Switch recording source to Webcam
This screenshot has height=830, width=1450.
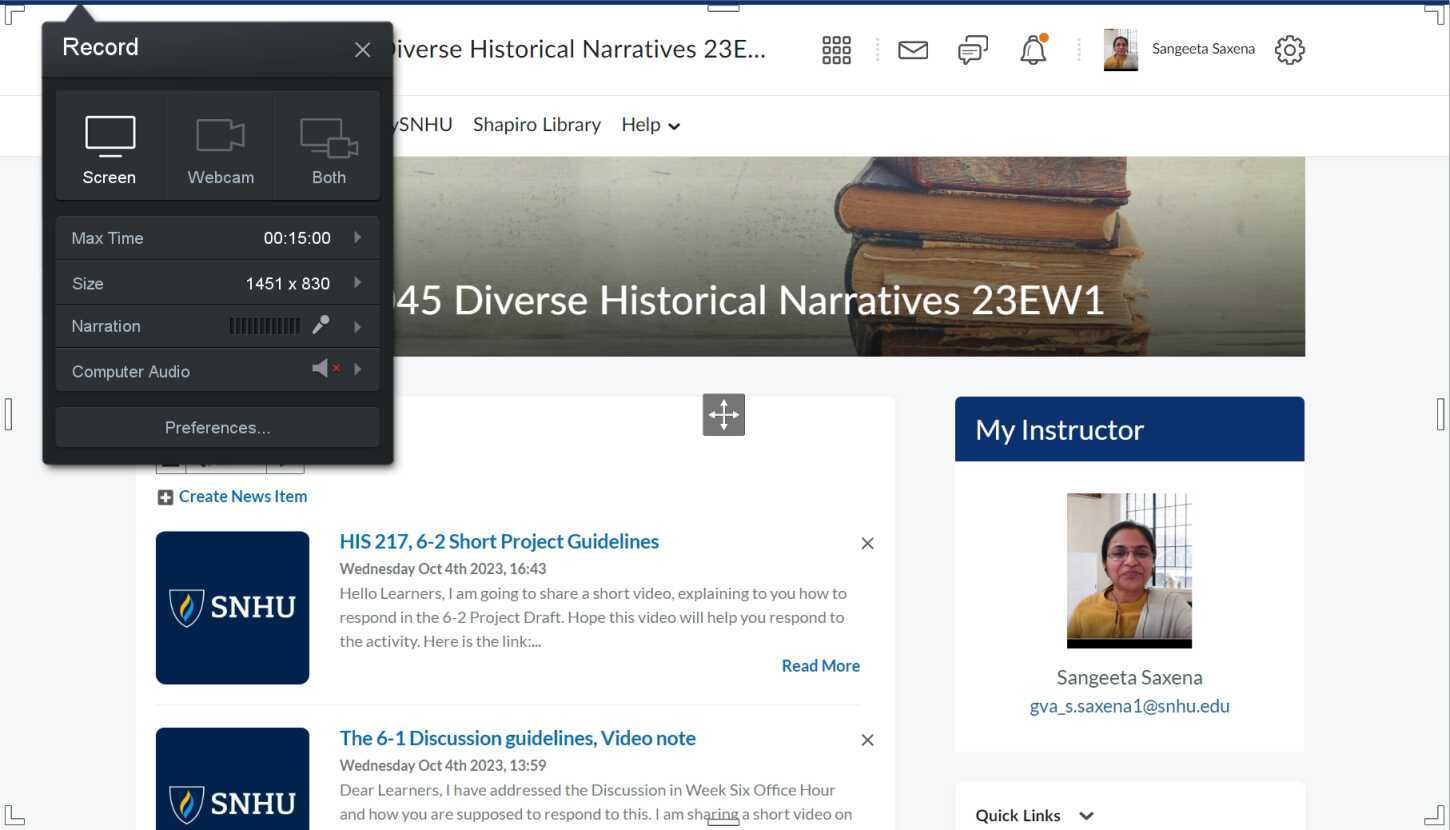click(220, 145)
